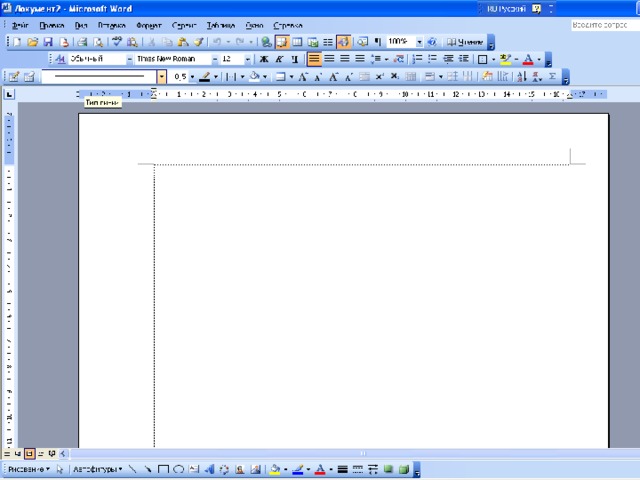
Task: Open the Автофигуры menu button
Action: pyautogui.click(x=98, y=469)
